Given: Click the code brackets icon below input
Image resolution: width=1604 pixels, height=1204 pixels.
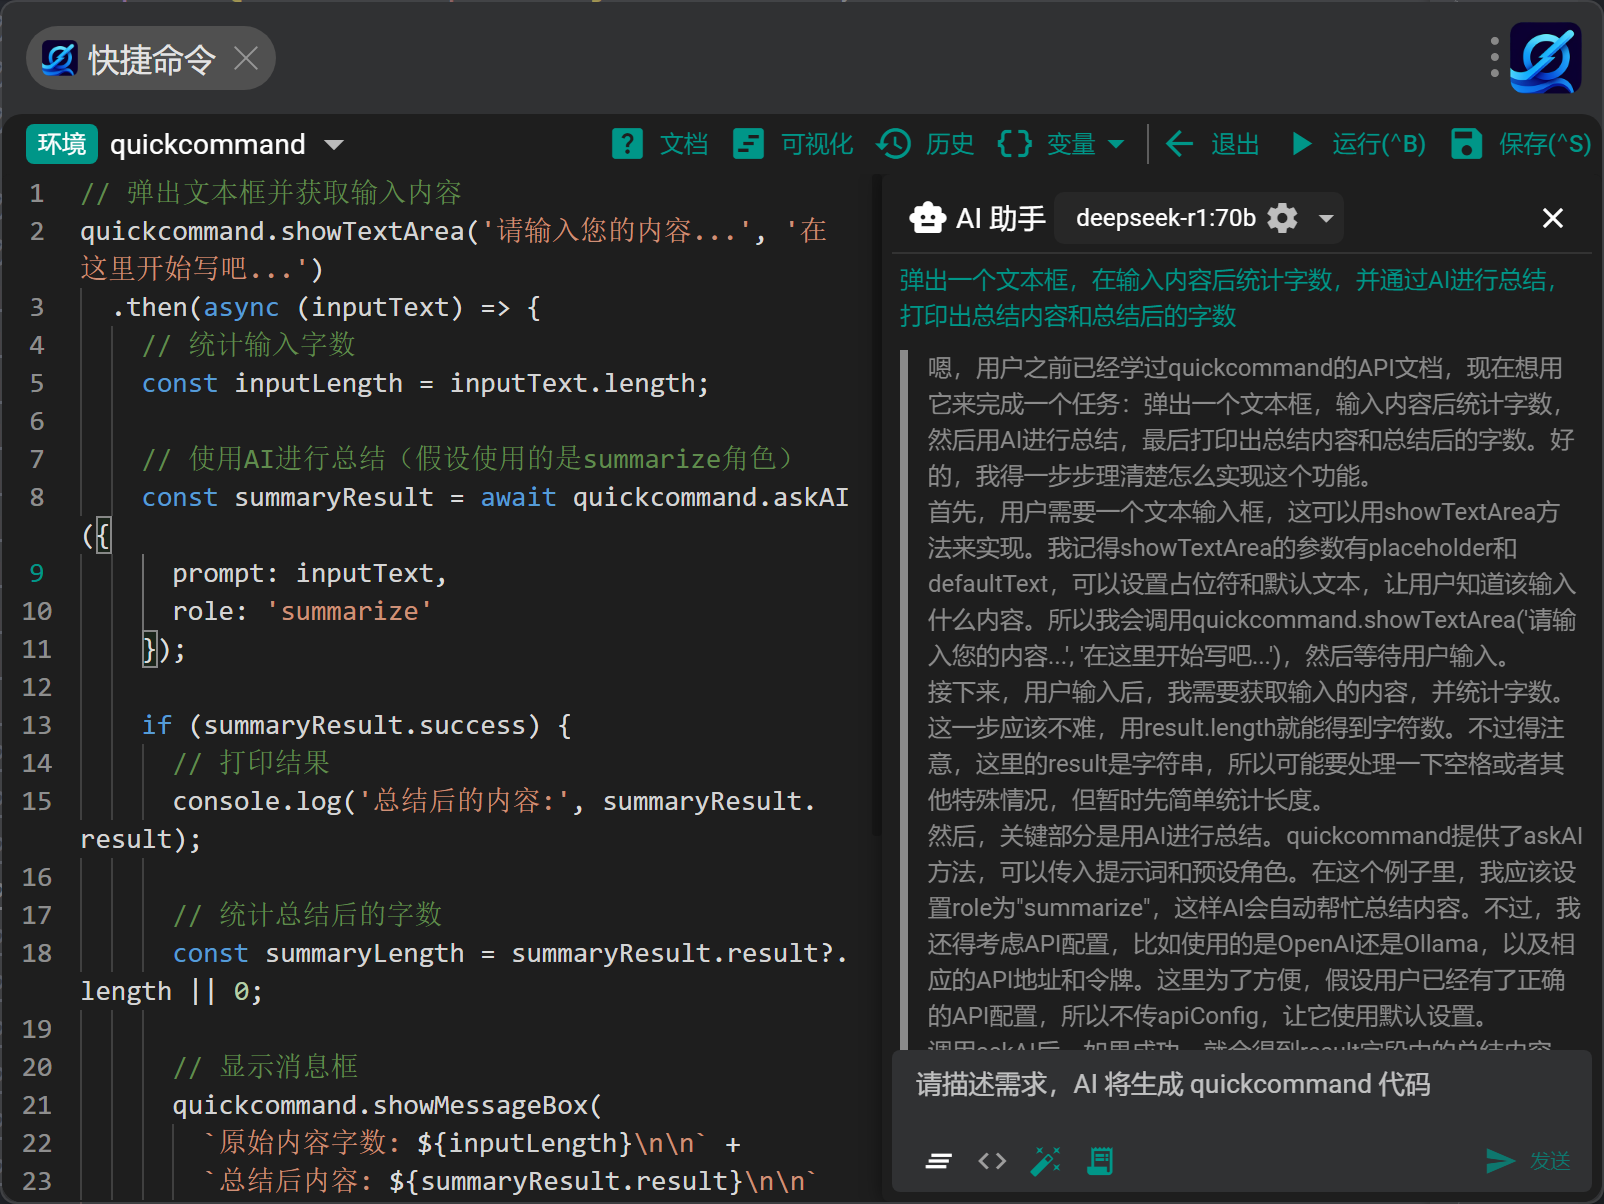Looking at the screenshot, I should click(x=992, y=1161).
